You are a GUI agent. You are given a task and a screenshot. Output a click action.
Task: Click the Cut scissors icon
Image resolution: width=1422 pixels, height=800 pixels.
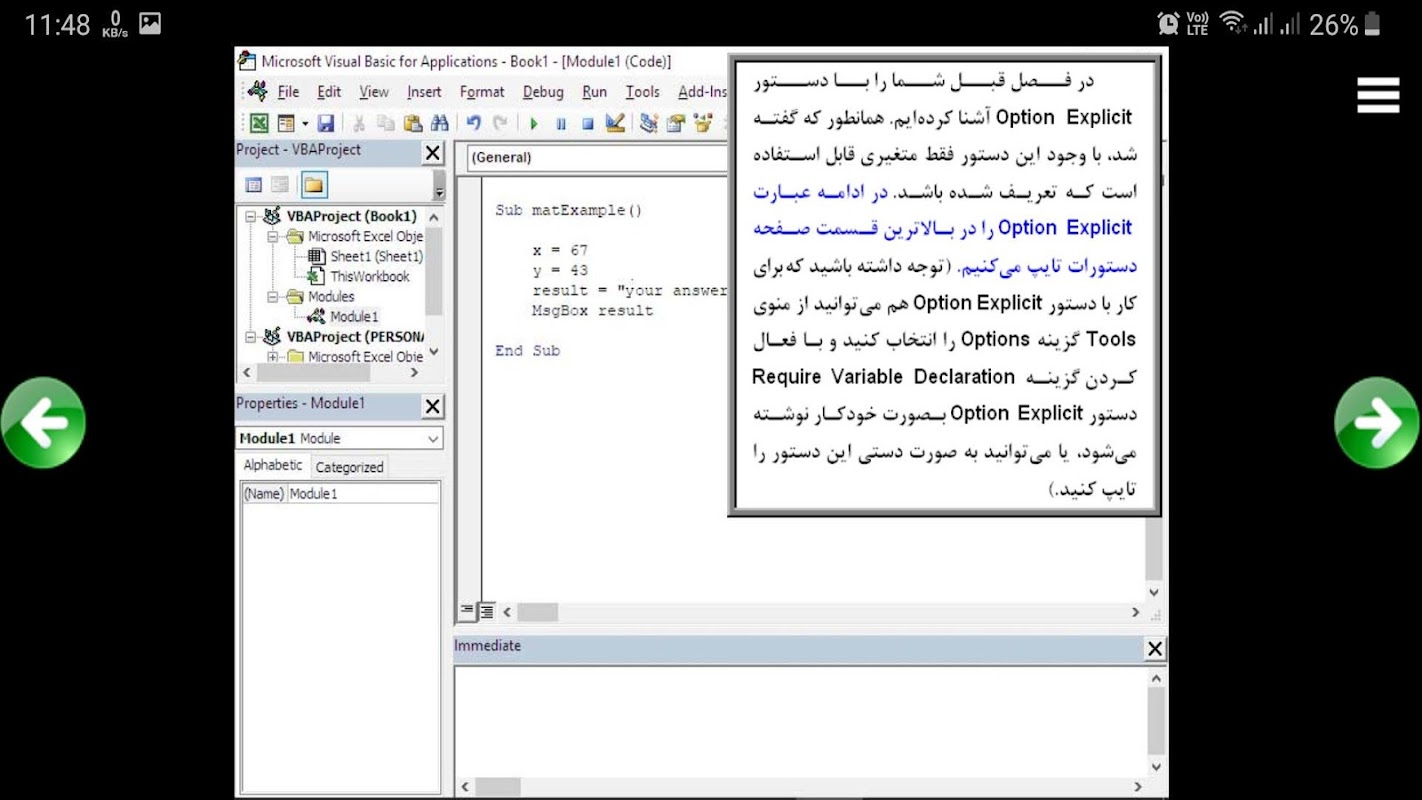tap(358, 124)
